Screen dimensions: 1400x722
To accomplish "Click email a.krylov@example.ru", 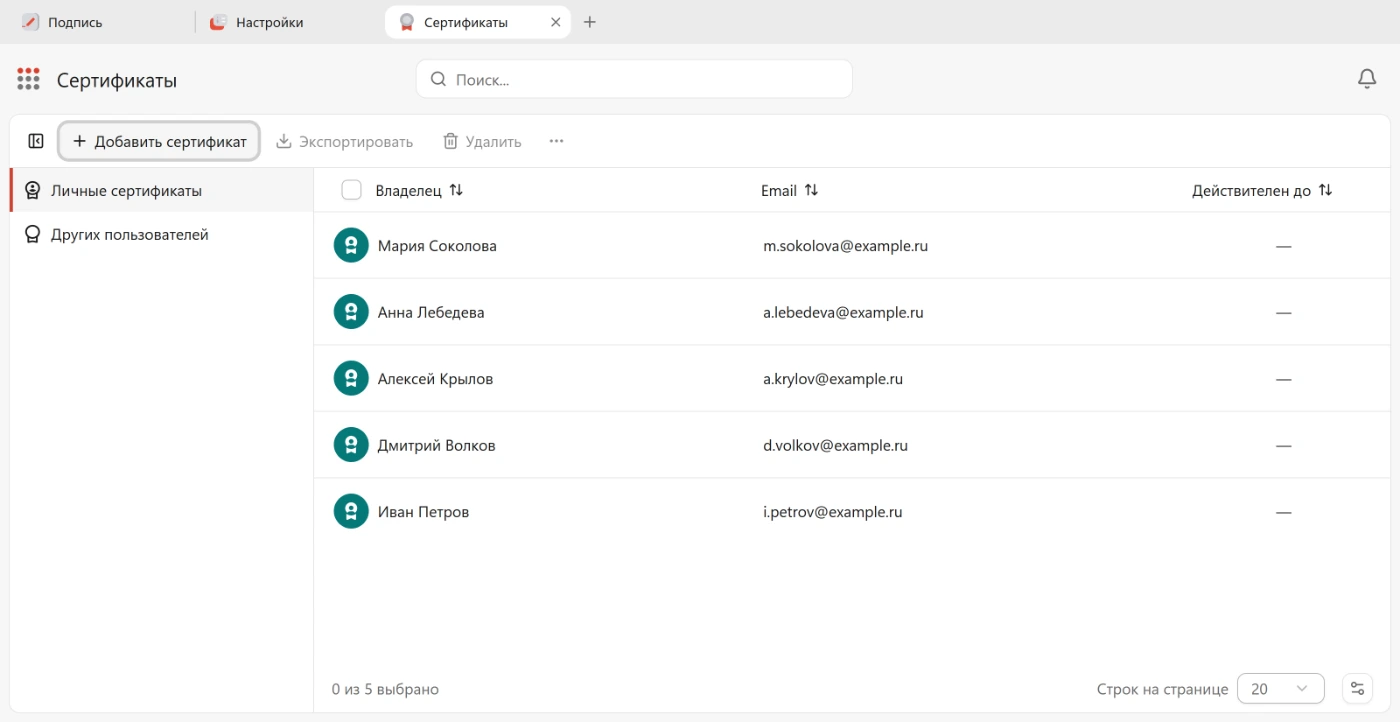I will click(833, 379).
